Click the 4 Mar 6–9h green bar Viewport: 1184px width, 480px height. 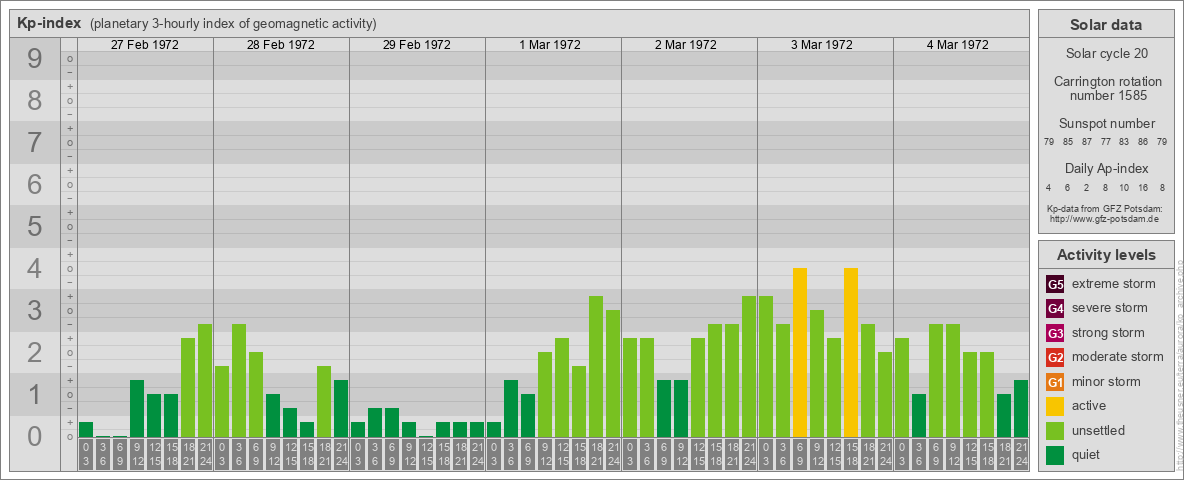pyautogui.click(x=936, y=380)
